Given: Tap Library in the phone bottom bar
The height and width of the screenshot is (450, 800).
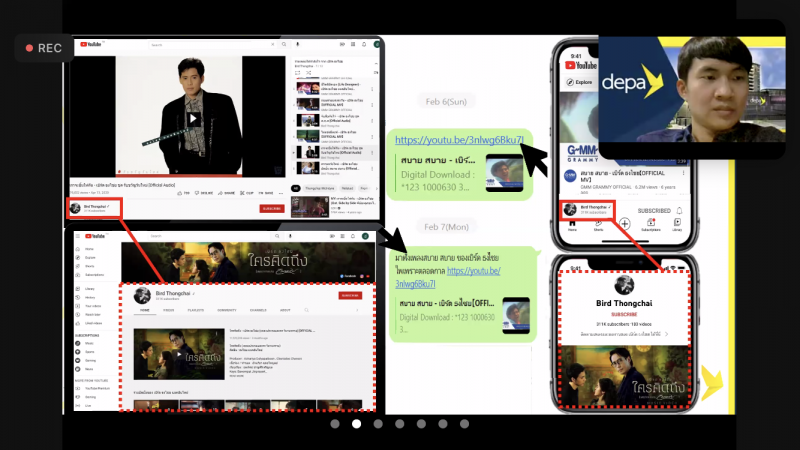Looking at the screenshot, I should coord(677,224).
